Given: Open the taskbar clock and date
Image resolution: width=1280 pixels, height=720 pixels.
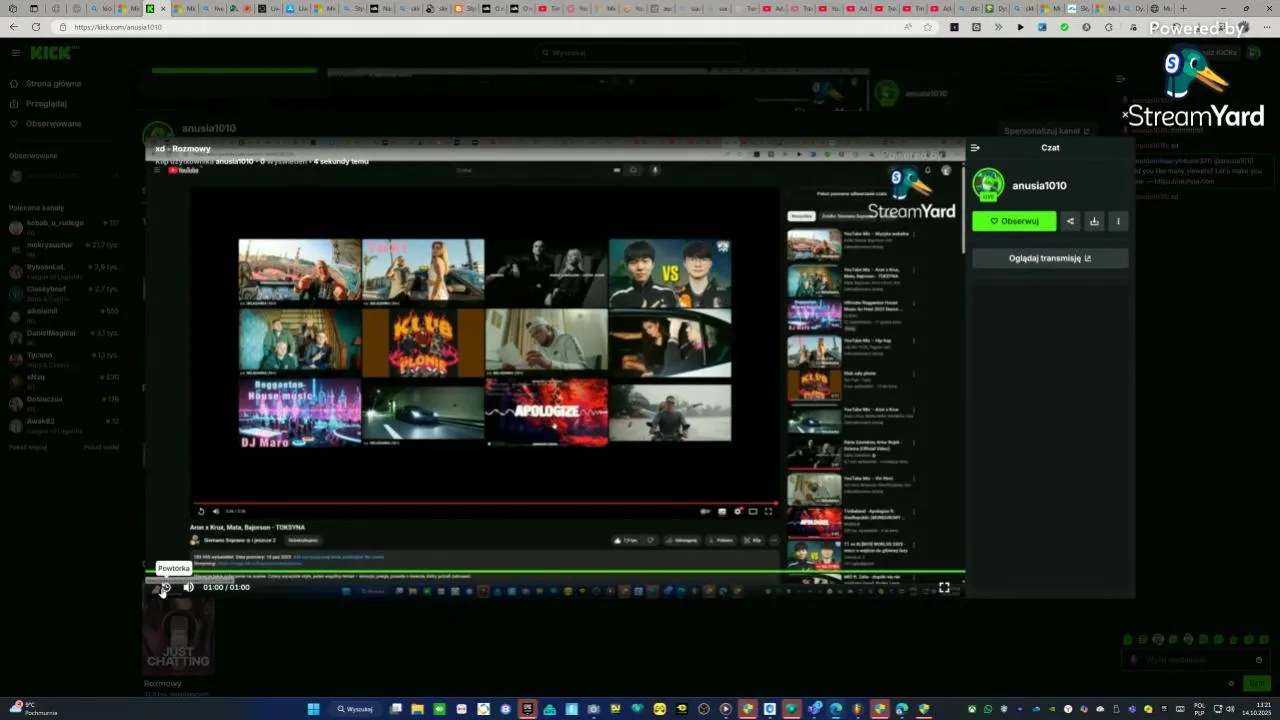Looking at the screenshot, I should click(x=1256, y=709).
